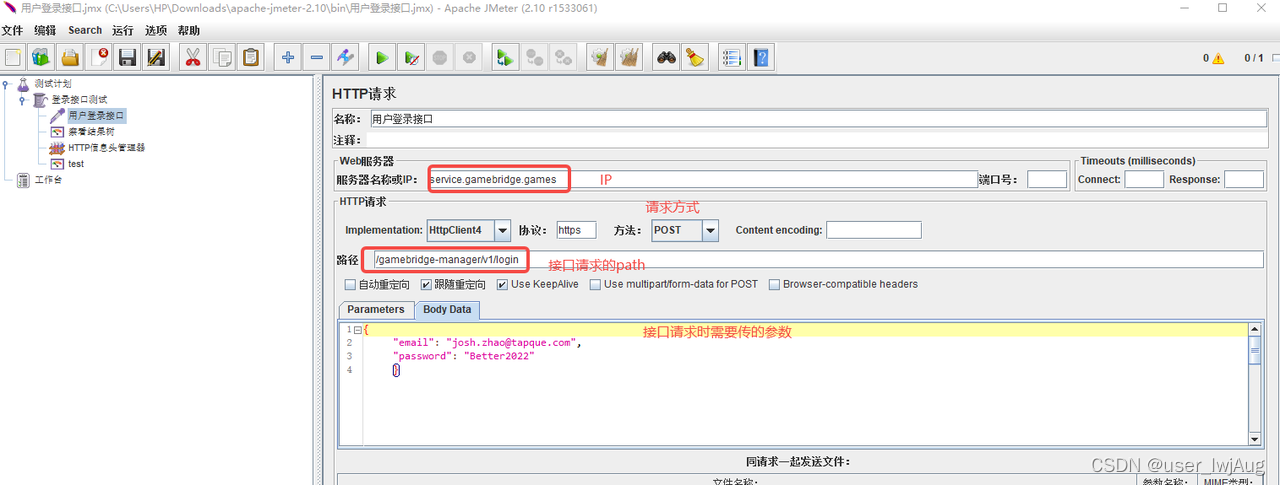Screen dimensions: 1280x485
Task: Click Remote Shutdown All icon
Action: [563, 57]
